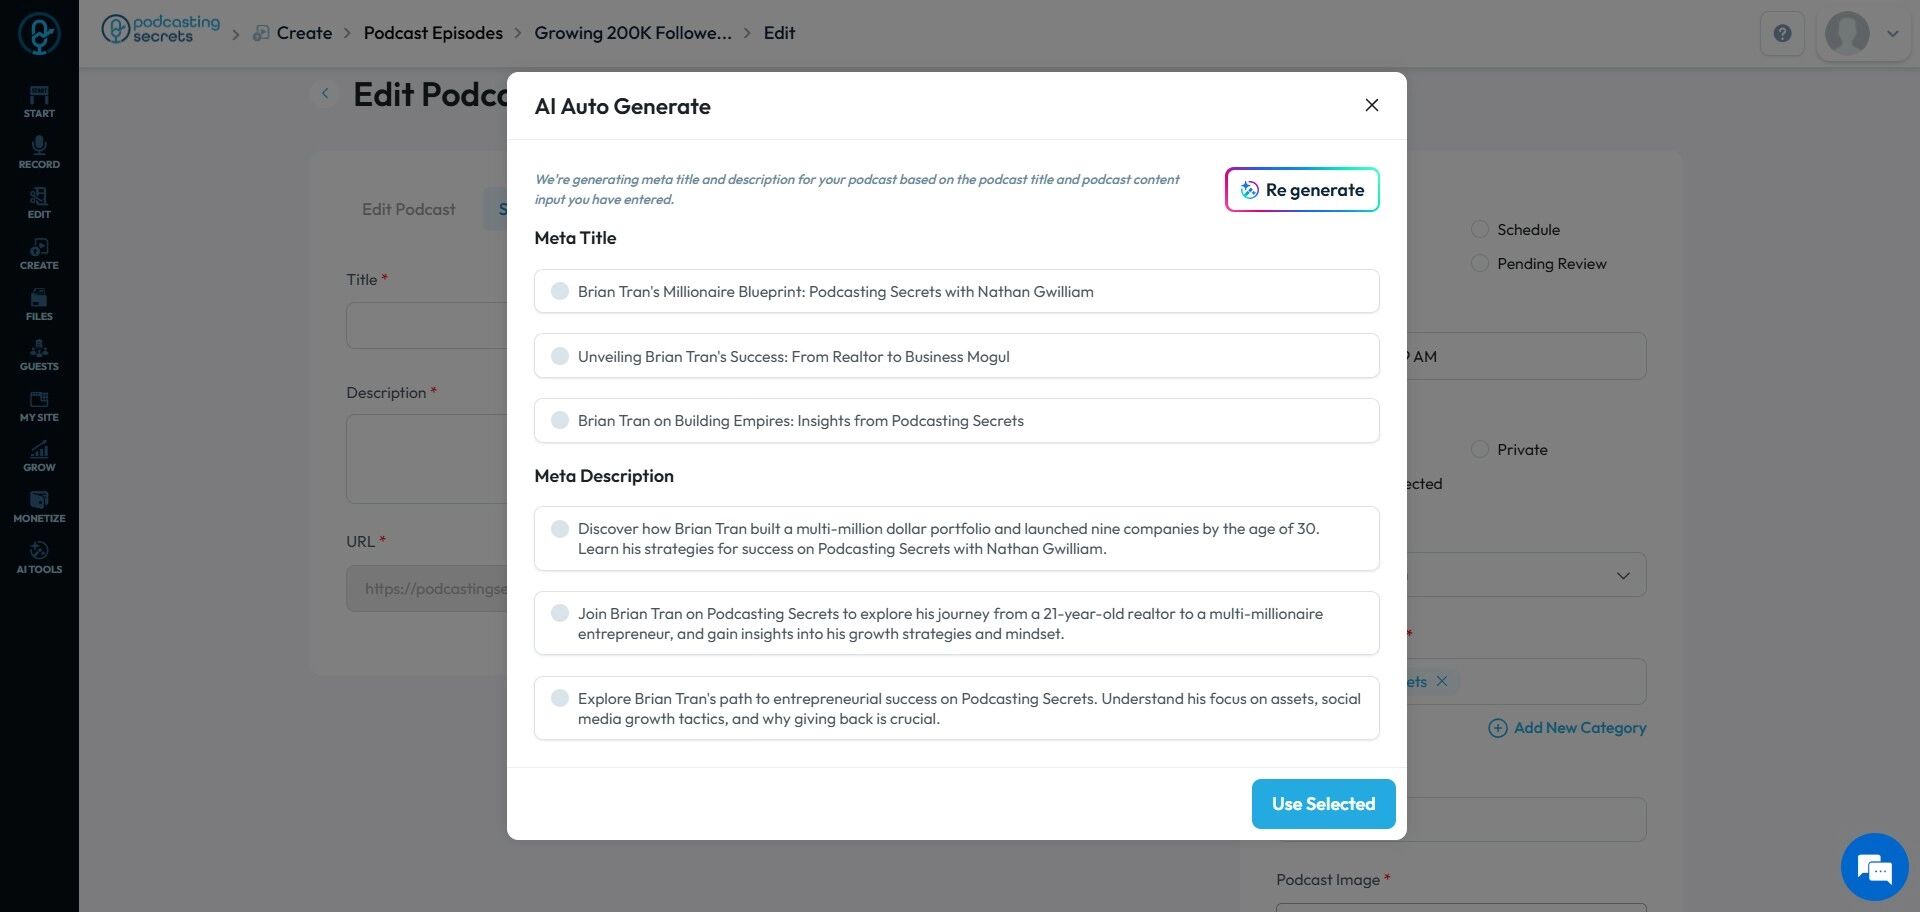Open the Monetize section in sidebar
The width and height of the screenshot is (1920, 912).
coord(39,506)
